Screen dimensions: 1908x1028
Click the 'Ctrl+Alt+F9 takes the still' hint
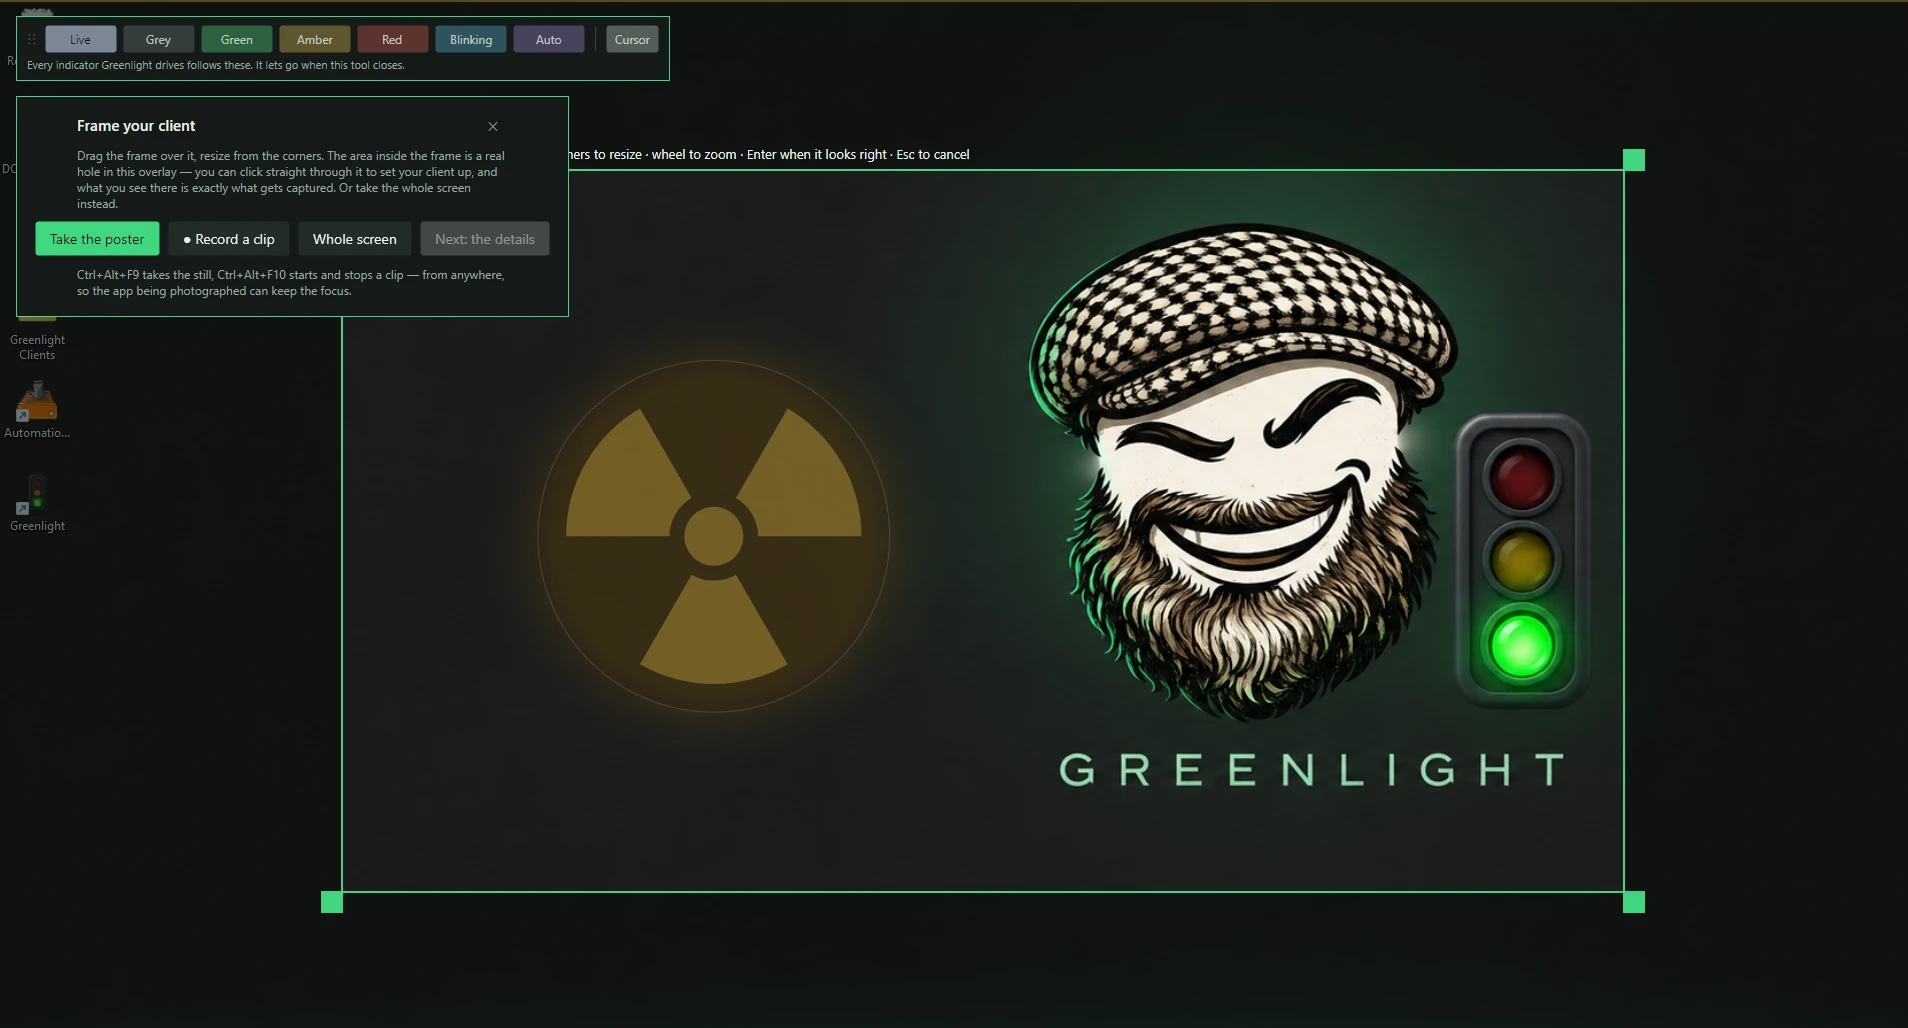145,275
